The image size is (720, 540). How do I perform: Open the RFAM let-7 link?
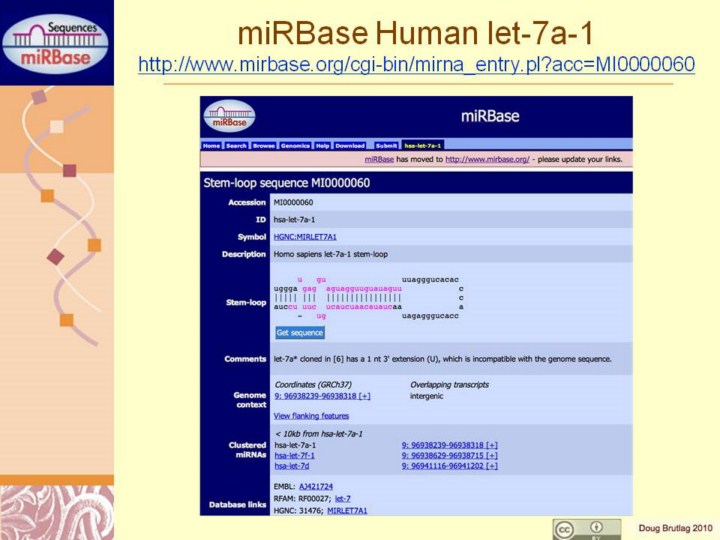coord(342,498)
